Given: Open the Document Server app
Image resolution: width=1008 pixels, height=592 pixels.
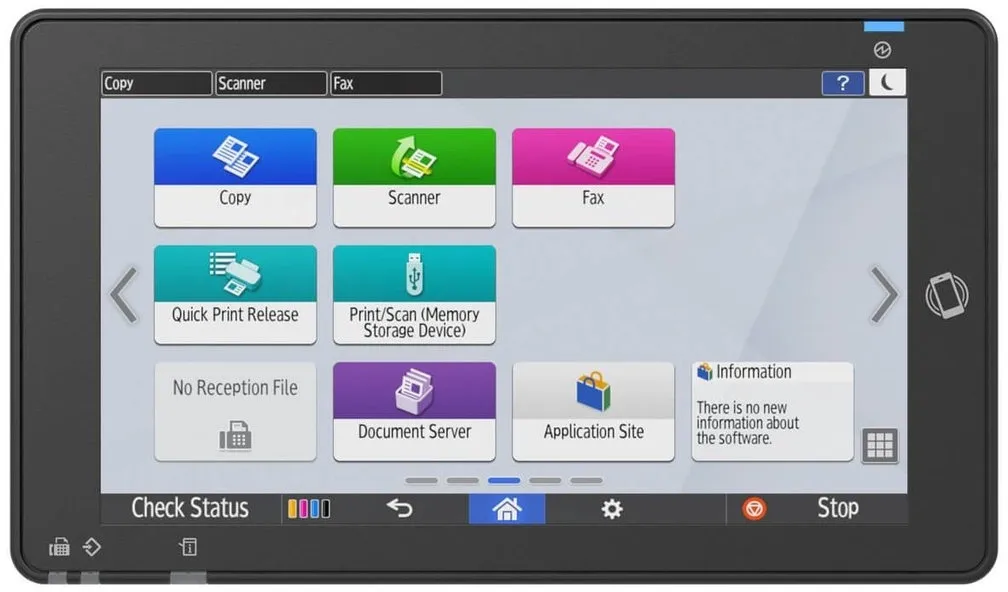Looking at the screenshot, I should [414, 411].
